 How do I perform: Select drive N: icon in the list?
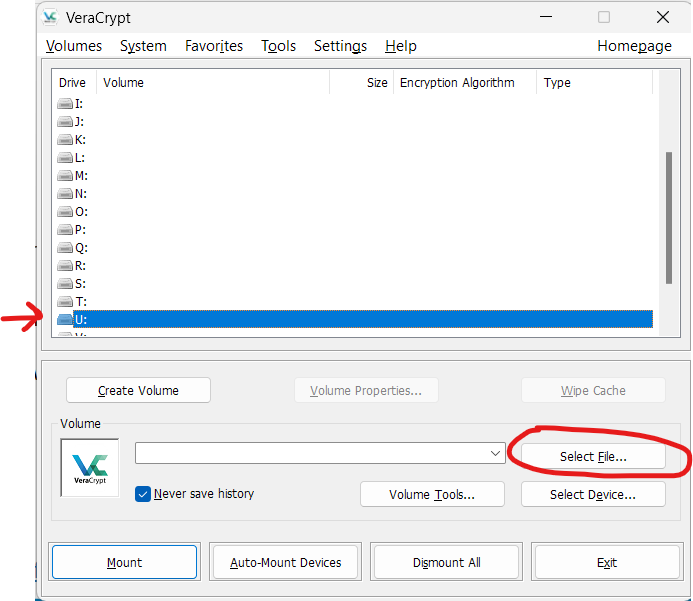[65, 194]
